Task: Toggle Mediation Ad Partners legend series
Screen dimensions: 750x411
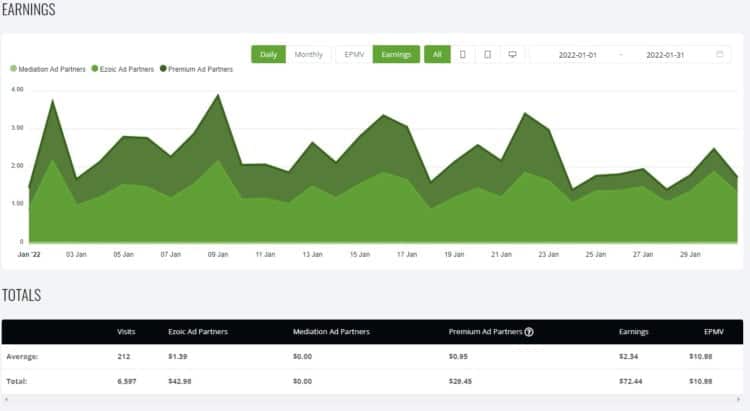Action: pyautogui.click(x=47, y=69)
